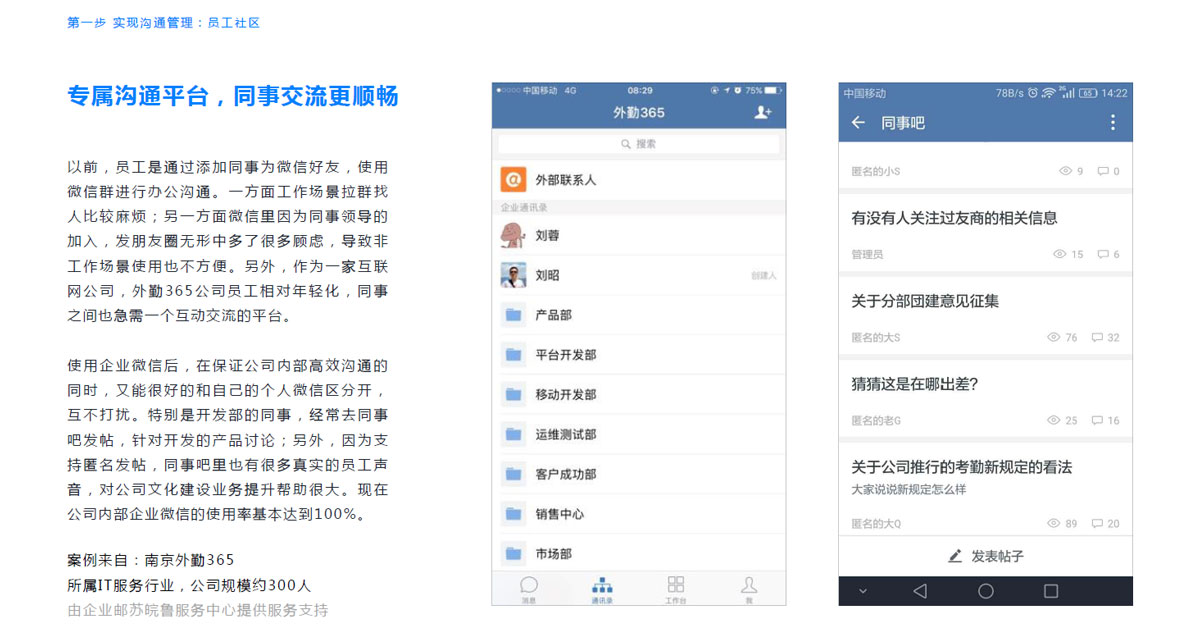Click the 搜索 search field
1195x635 pixels.
coord(639,144)
